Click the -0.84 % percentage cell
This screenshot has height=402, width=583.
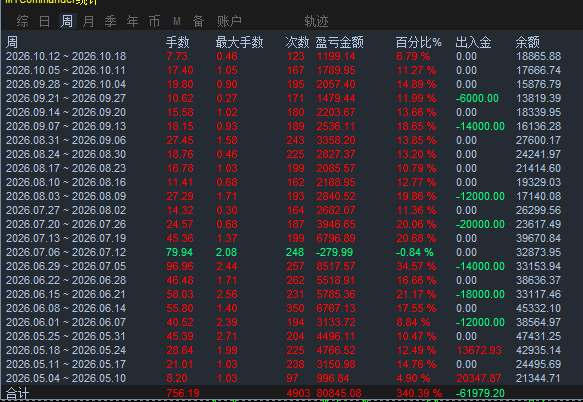pos(415,253)
